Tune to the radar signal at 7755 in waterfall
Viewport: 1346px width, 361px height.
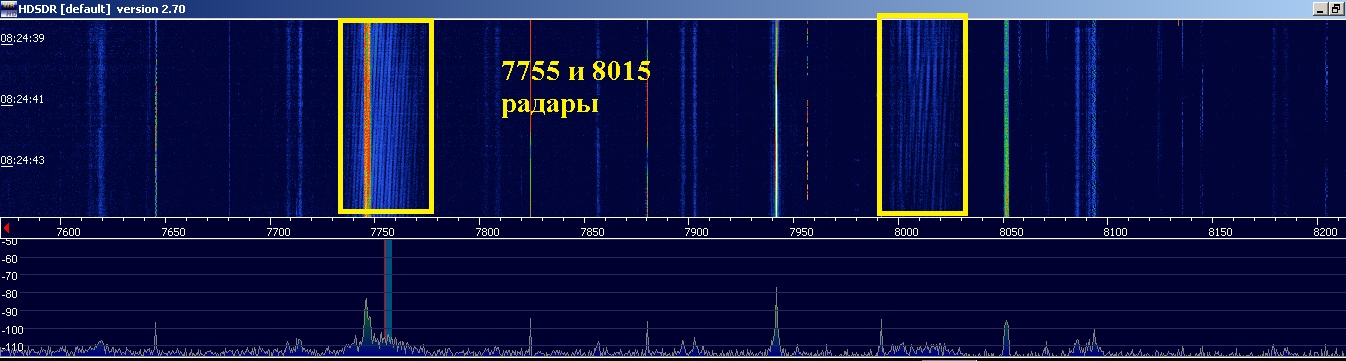[386, 115]
